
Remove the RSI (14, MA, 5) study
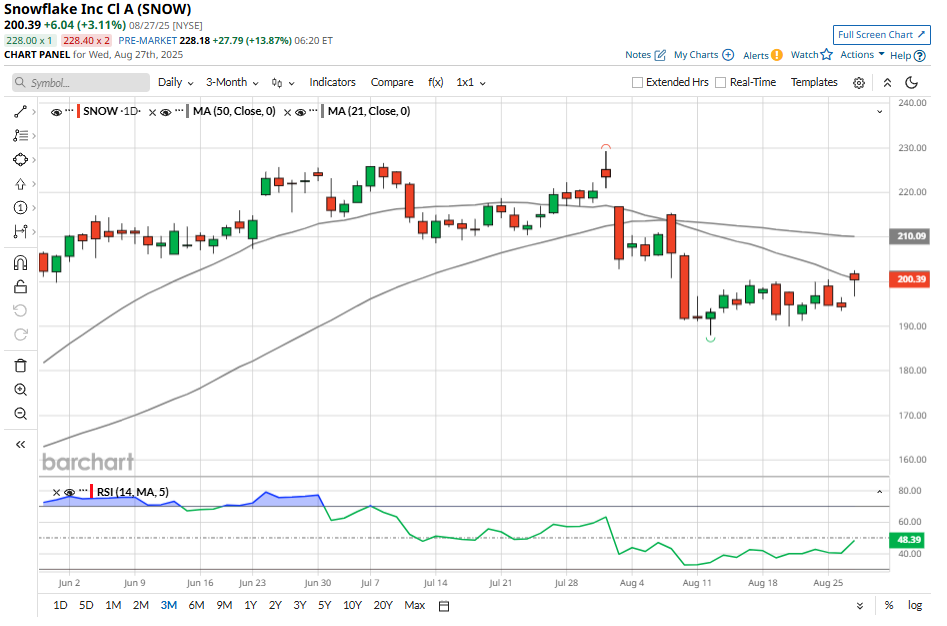56,493
